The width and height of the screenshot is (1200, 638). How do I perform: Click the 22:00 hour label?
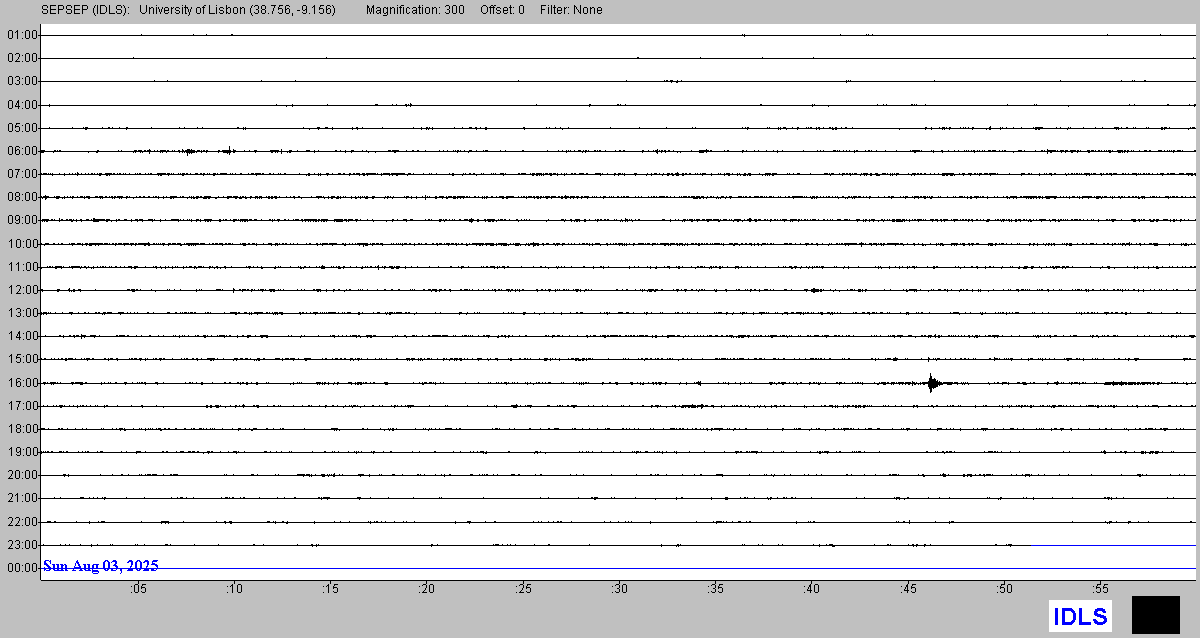pyautogui.click(x=22, y=522)
